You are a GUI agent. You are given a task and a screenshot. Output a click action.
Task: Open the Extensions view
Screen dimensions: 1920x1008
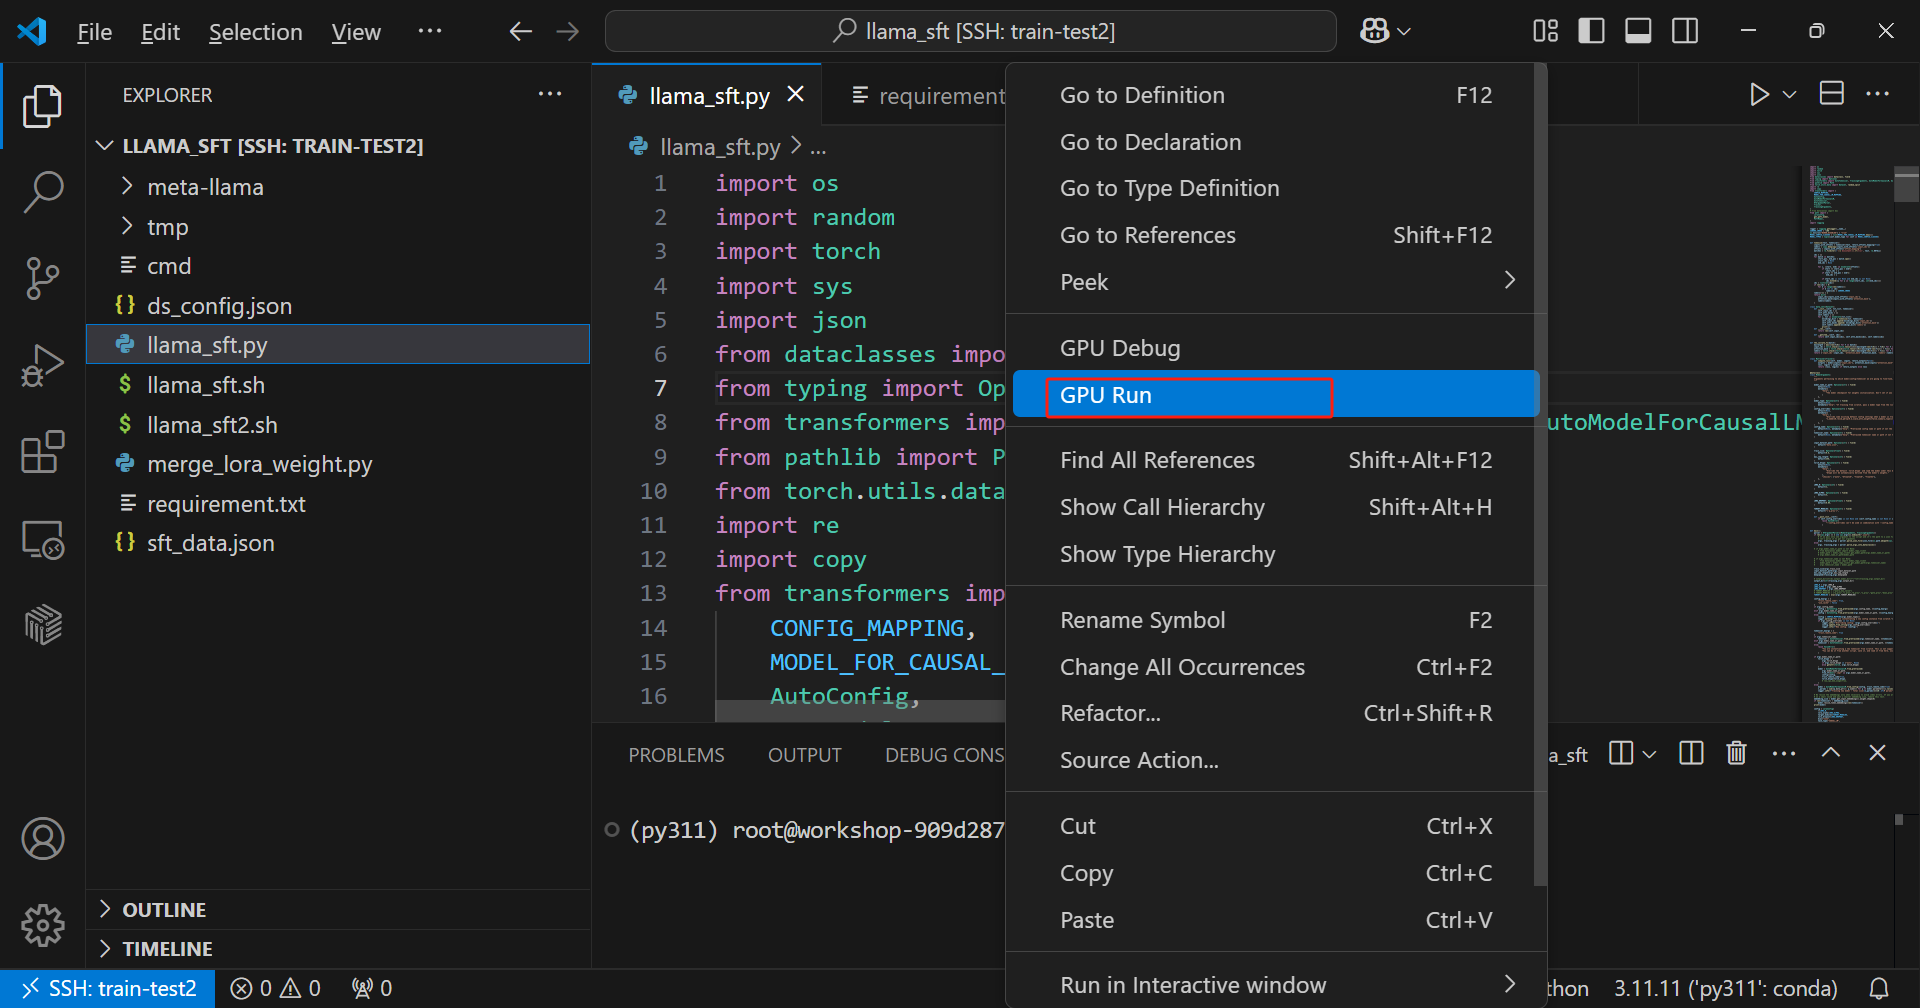(43, 453)
